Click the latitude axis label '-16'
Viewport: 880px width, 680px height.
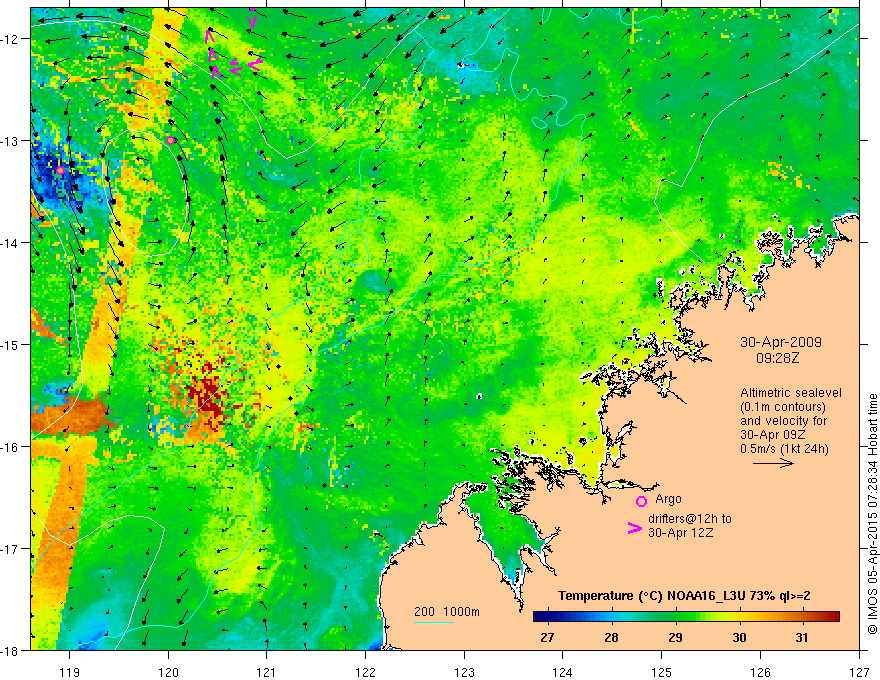(11, 447)
